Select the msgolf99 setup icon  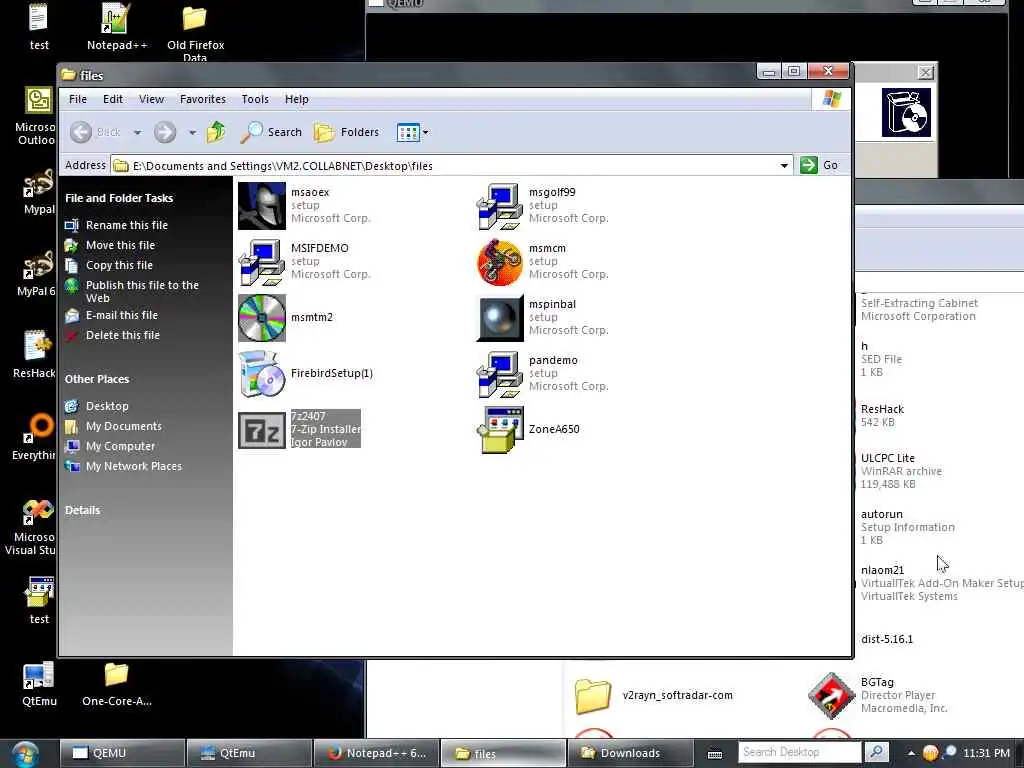500,206
